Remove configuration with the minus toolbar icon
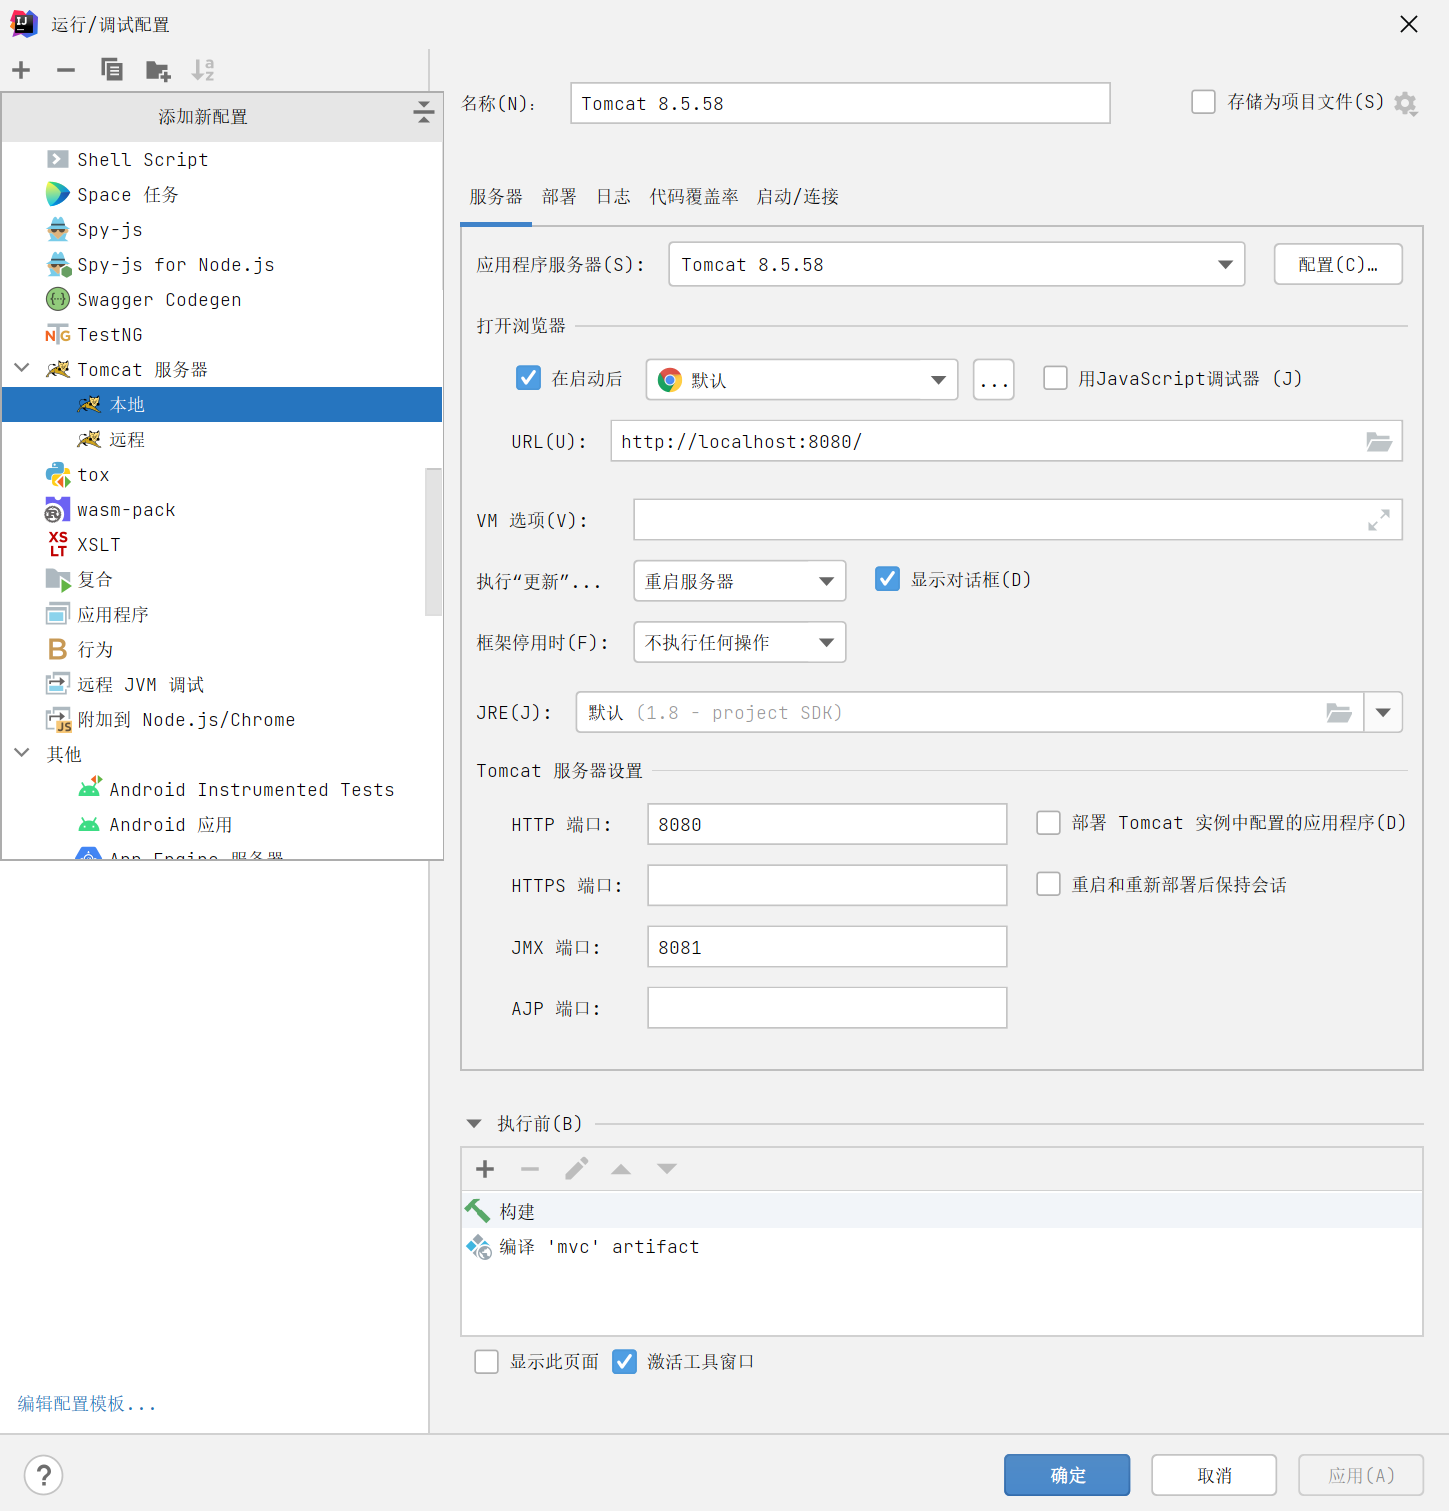 (66, 70)
